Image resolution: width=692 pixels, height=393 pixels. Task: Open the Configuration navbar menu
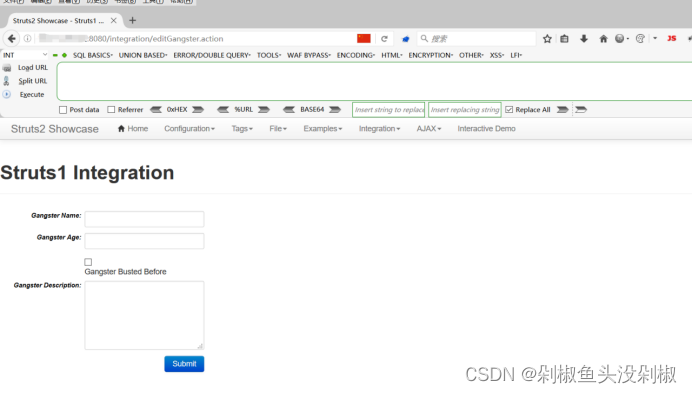click(189, 128)
